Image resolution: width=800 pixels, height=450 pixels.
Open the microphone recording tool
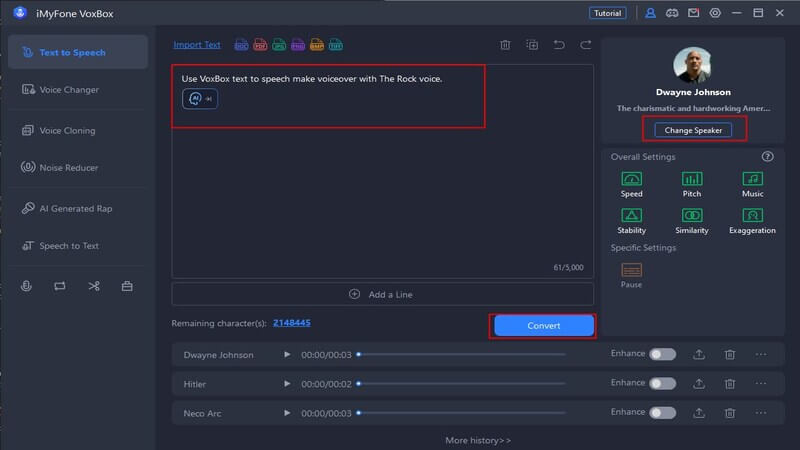pyautogui.click(x=26, y=286)
